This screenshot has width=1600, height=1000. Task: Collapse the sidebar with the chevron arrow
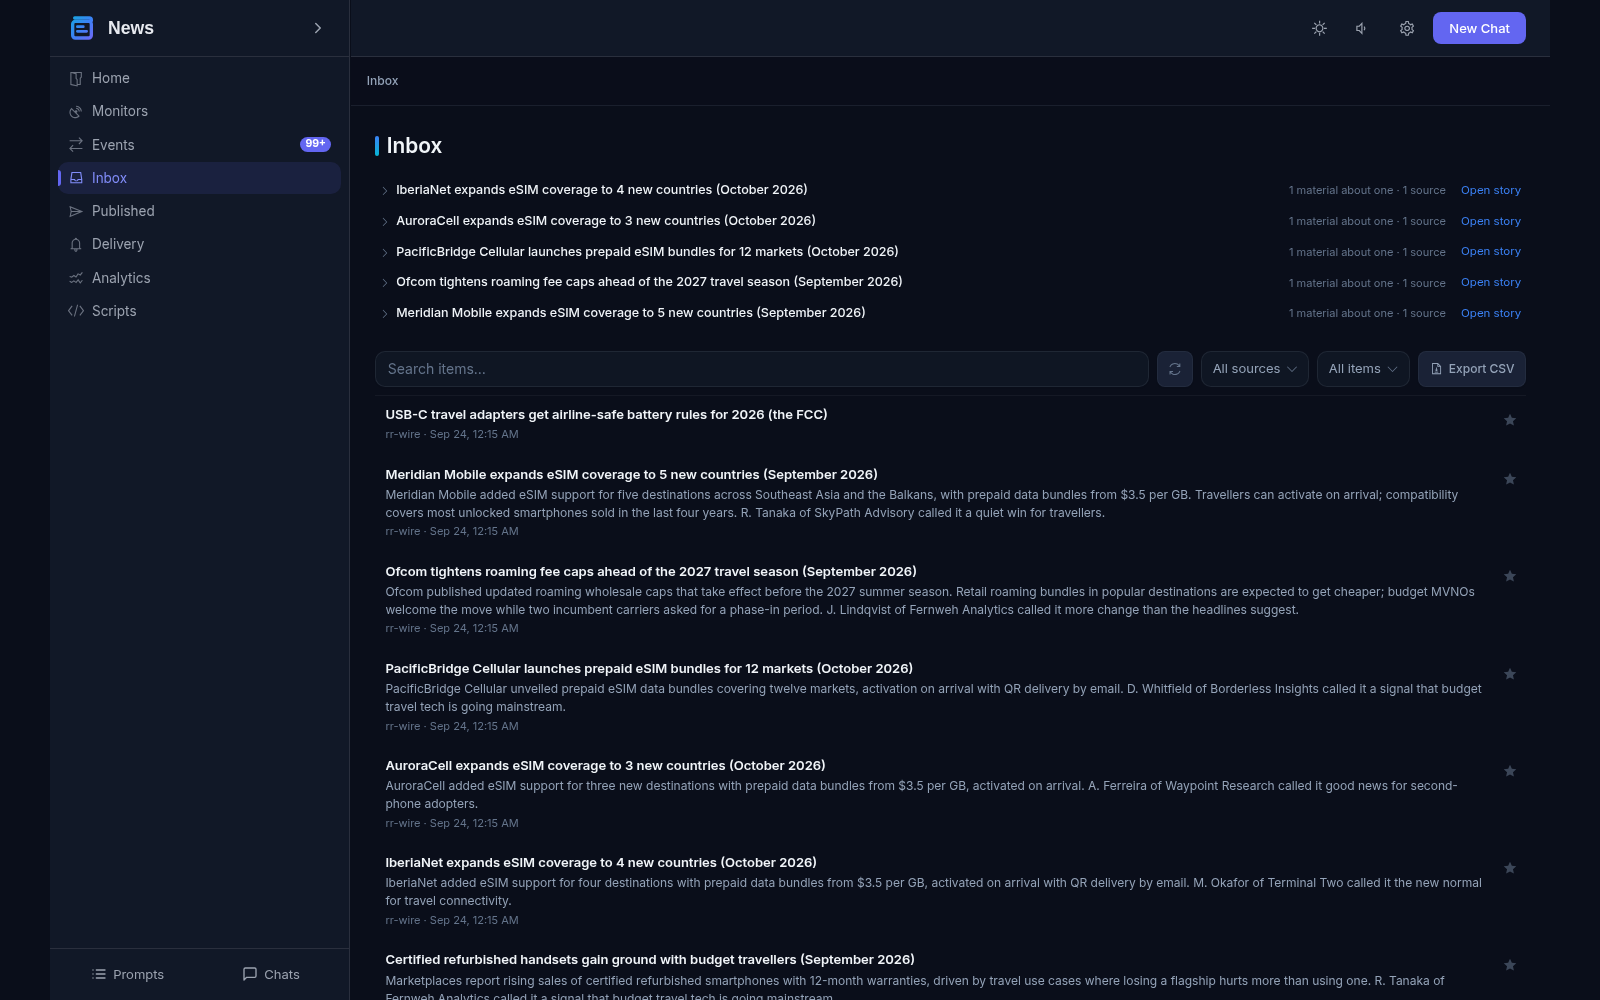pyautogui.click(x=318, y=28)
